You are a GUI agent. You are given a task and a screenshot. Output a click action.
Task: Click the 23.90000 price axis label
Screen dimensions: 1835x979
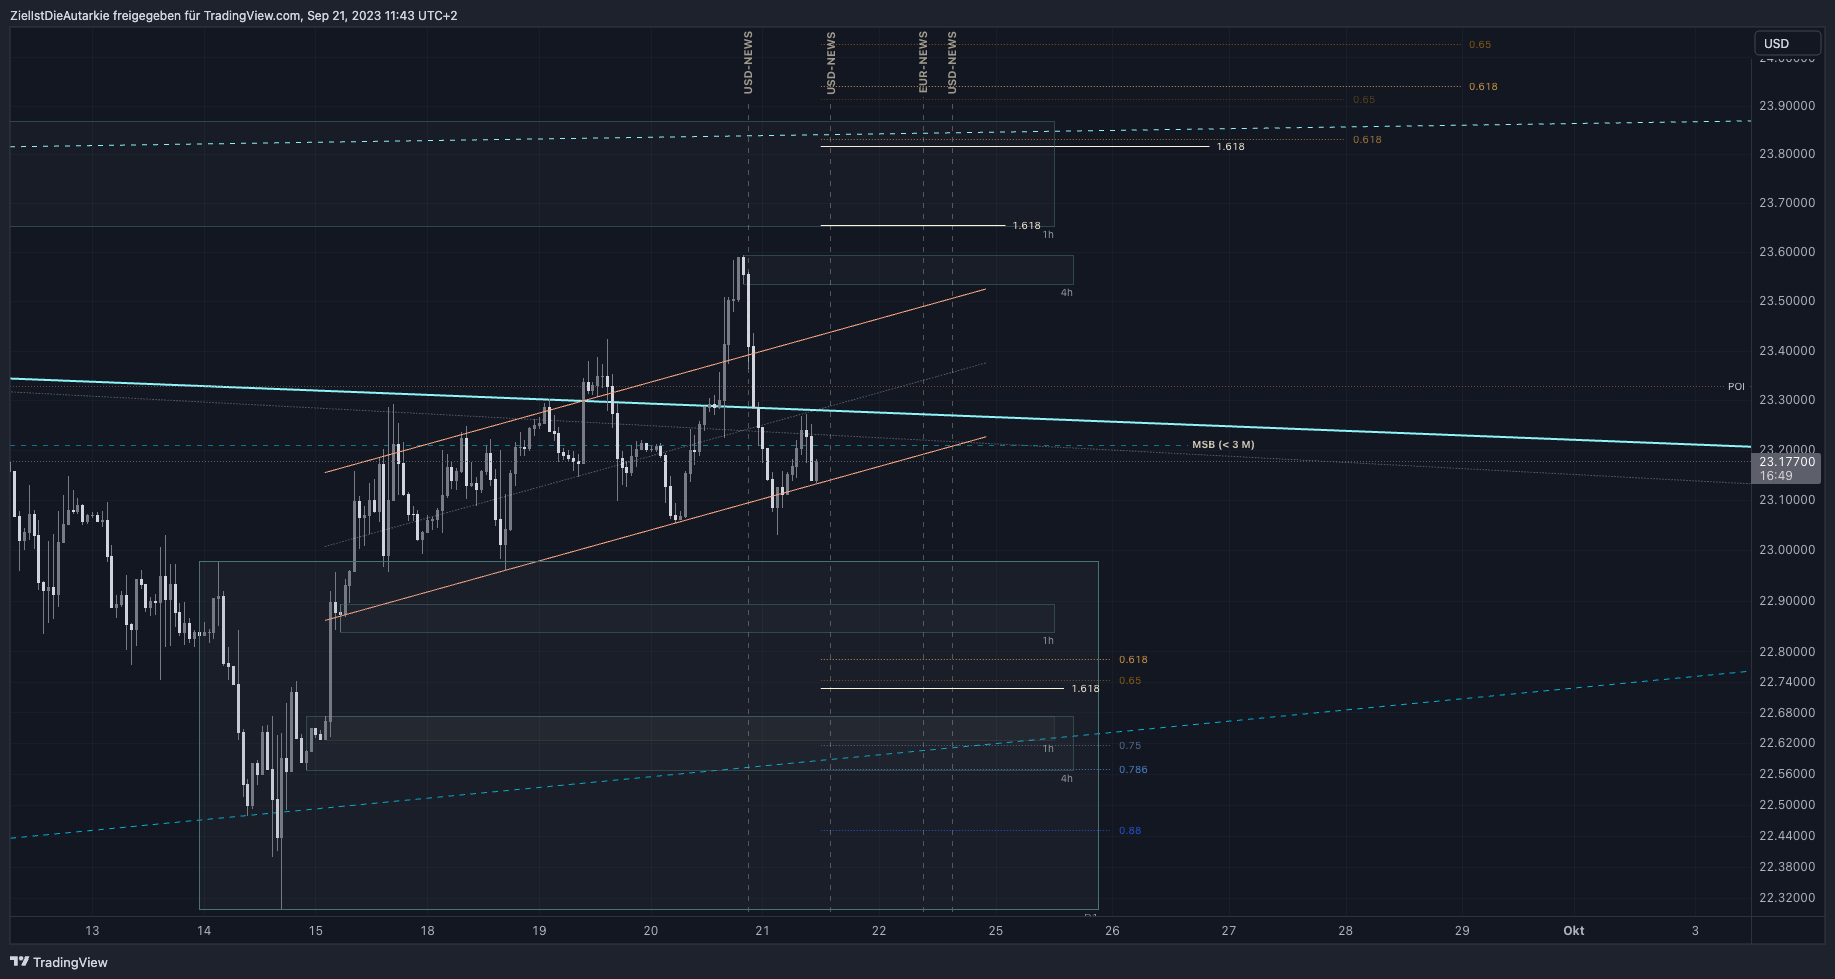[1787, 105]
